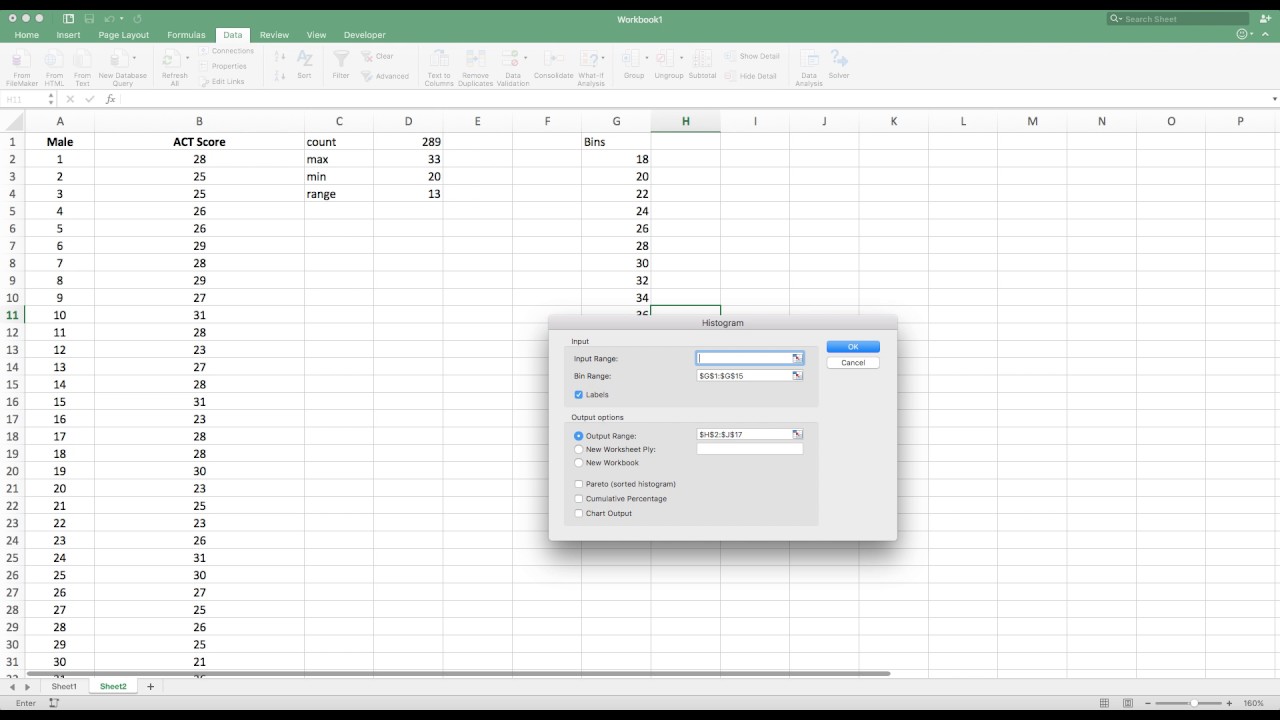Click the range selector icon for Bin Range
This screenshot has width=1280, height=720.
tap(797, 376)
